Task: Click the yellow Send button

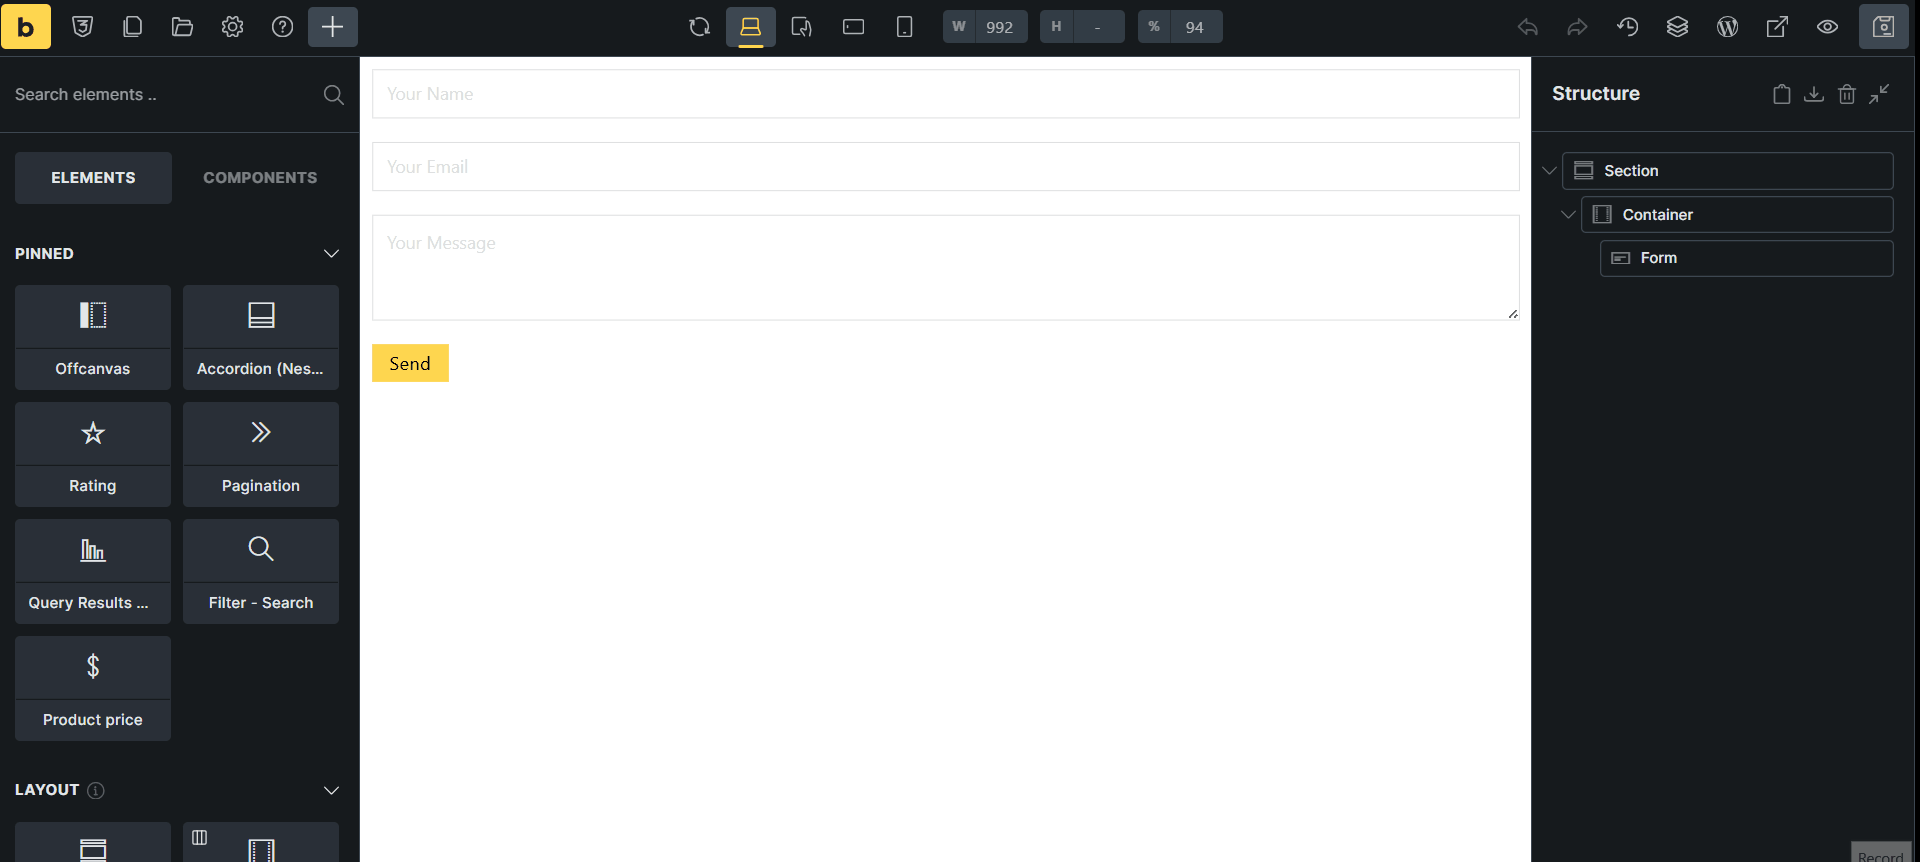Action: pyautogui.click(x=410, y=363)
